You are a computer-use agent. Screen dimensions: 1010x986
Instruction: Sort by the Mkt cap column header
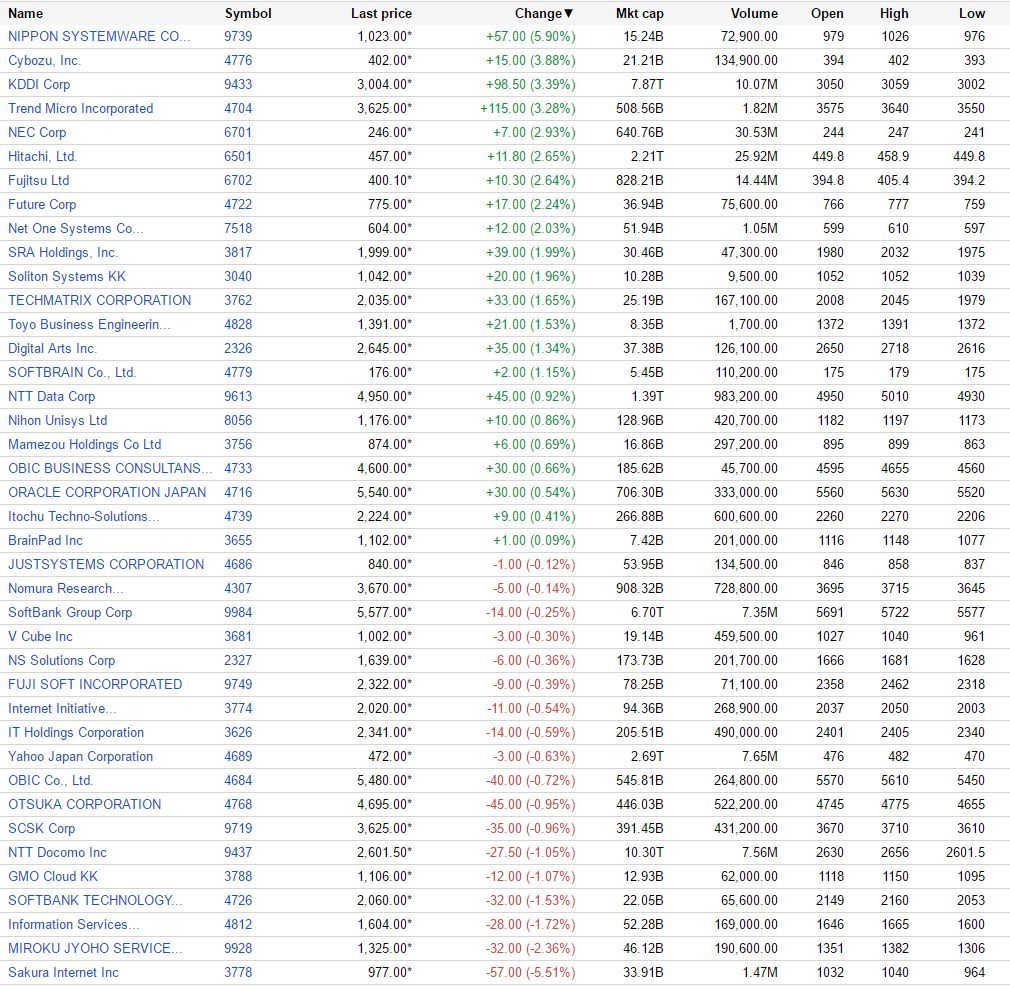click(x=639, y=14)
